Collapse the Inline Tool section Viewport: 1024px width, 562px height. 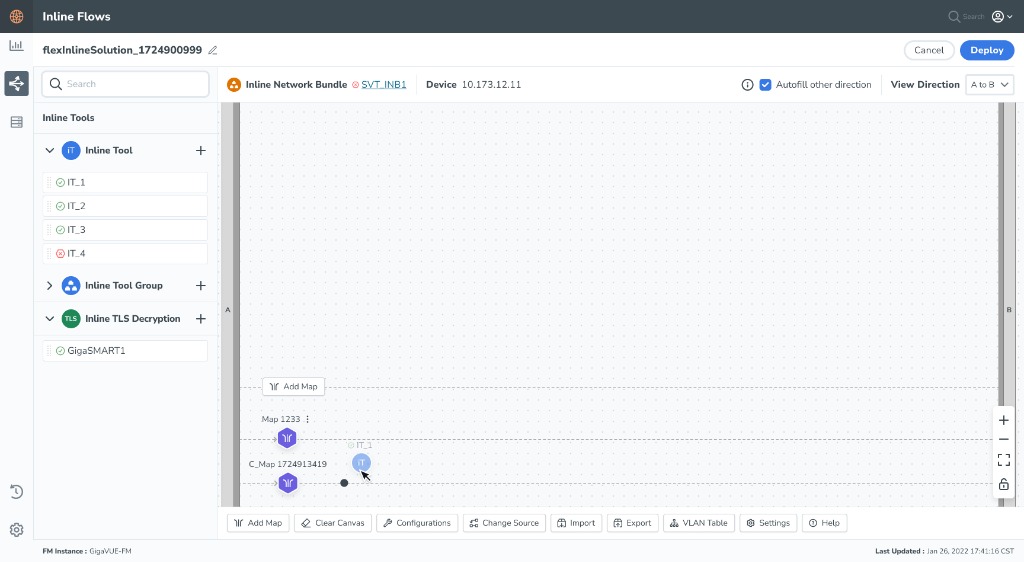click(50, 150)
